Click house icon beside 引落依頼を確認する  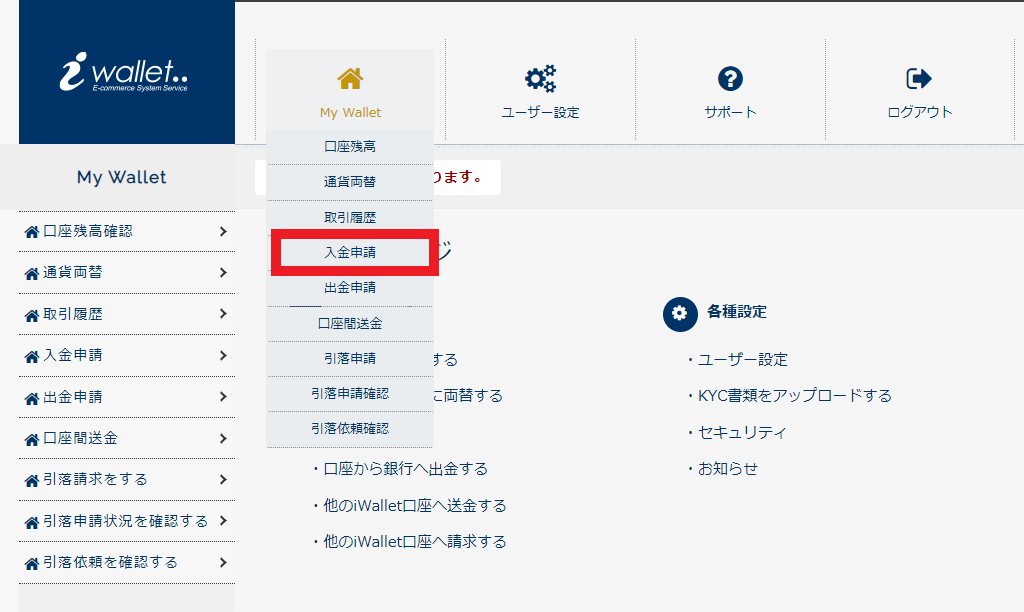click(31, 564)
